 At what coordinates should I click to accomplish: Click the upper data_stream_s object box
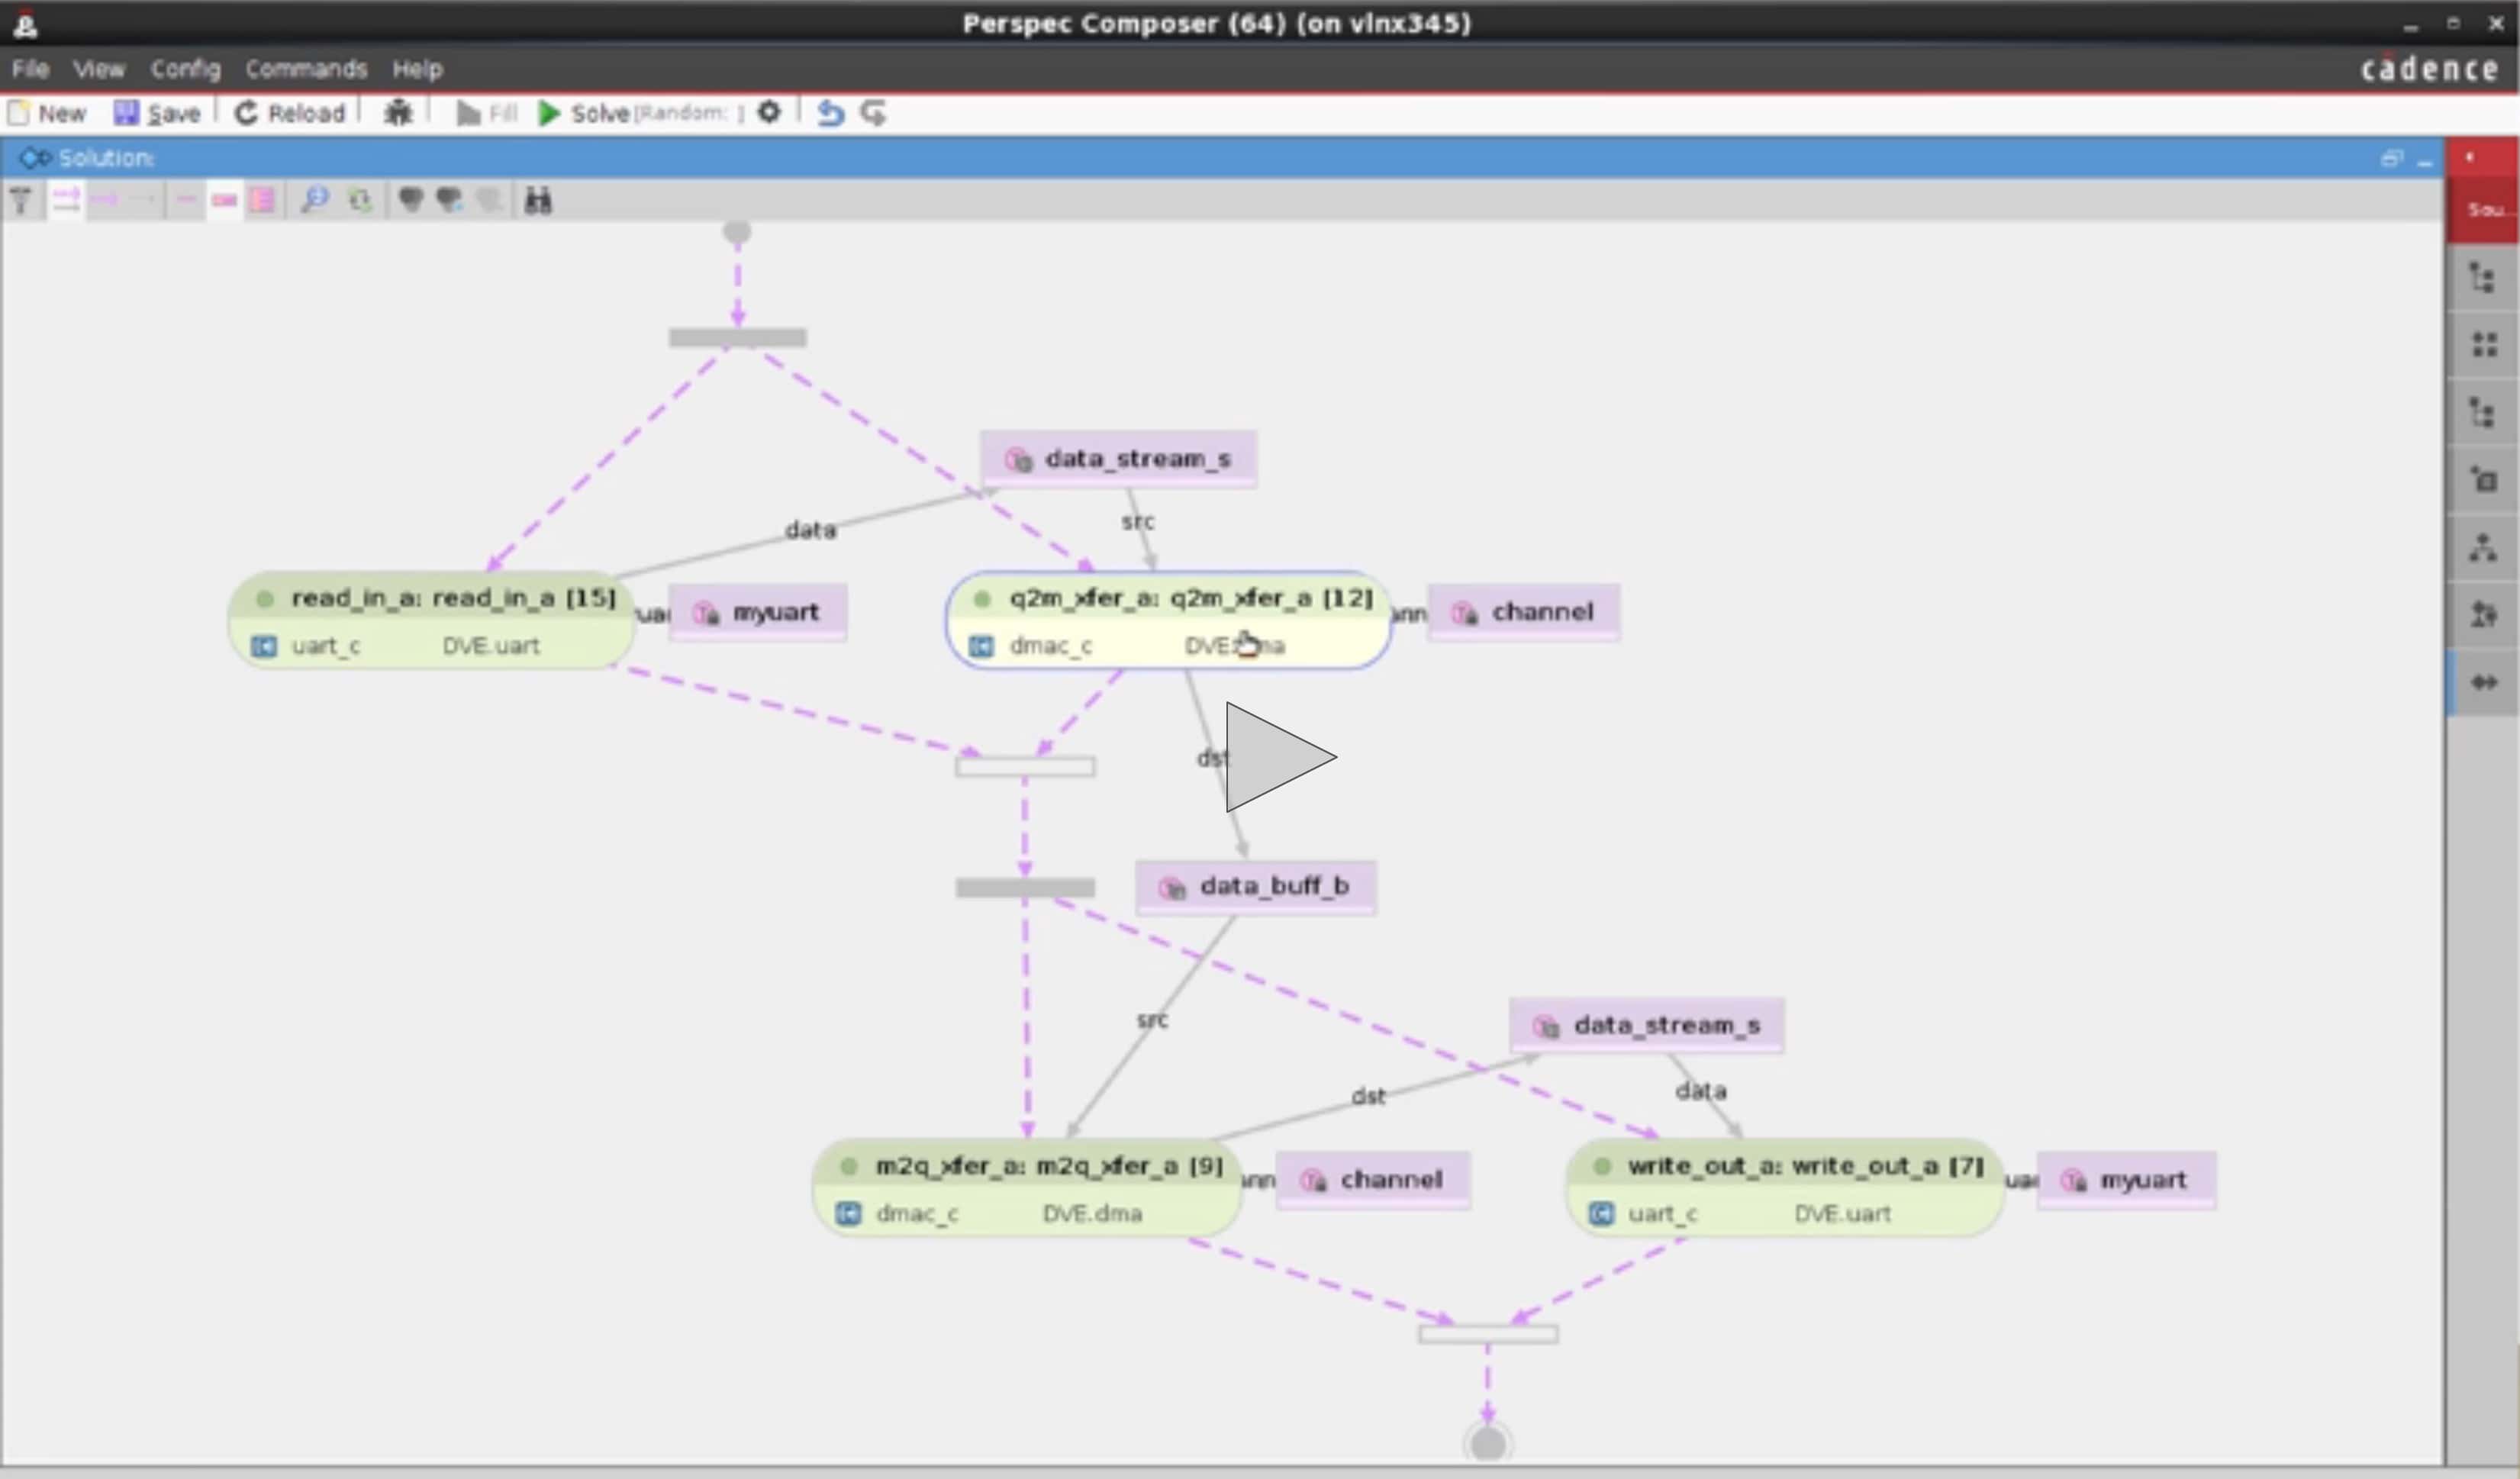tap(1118, 459)
